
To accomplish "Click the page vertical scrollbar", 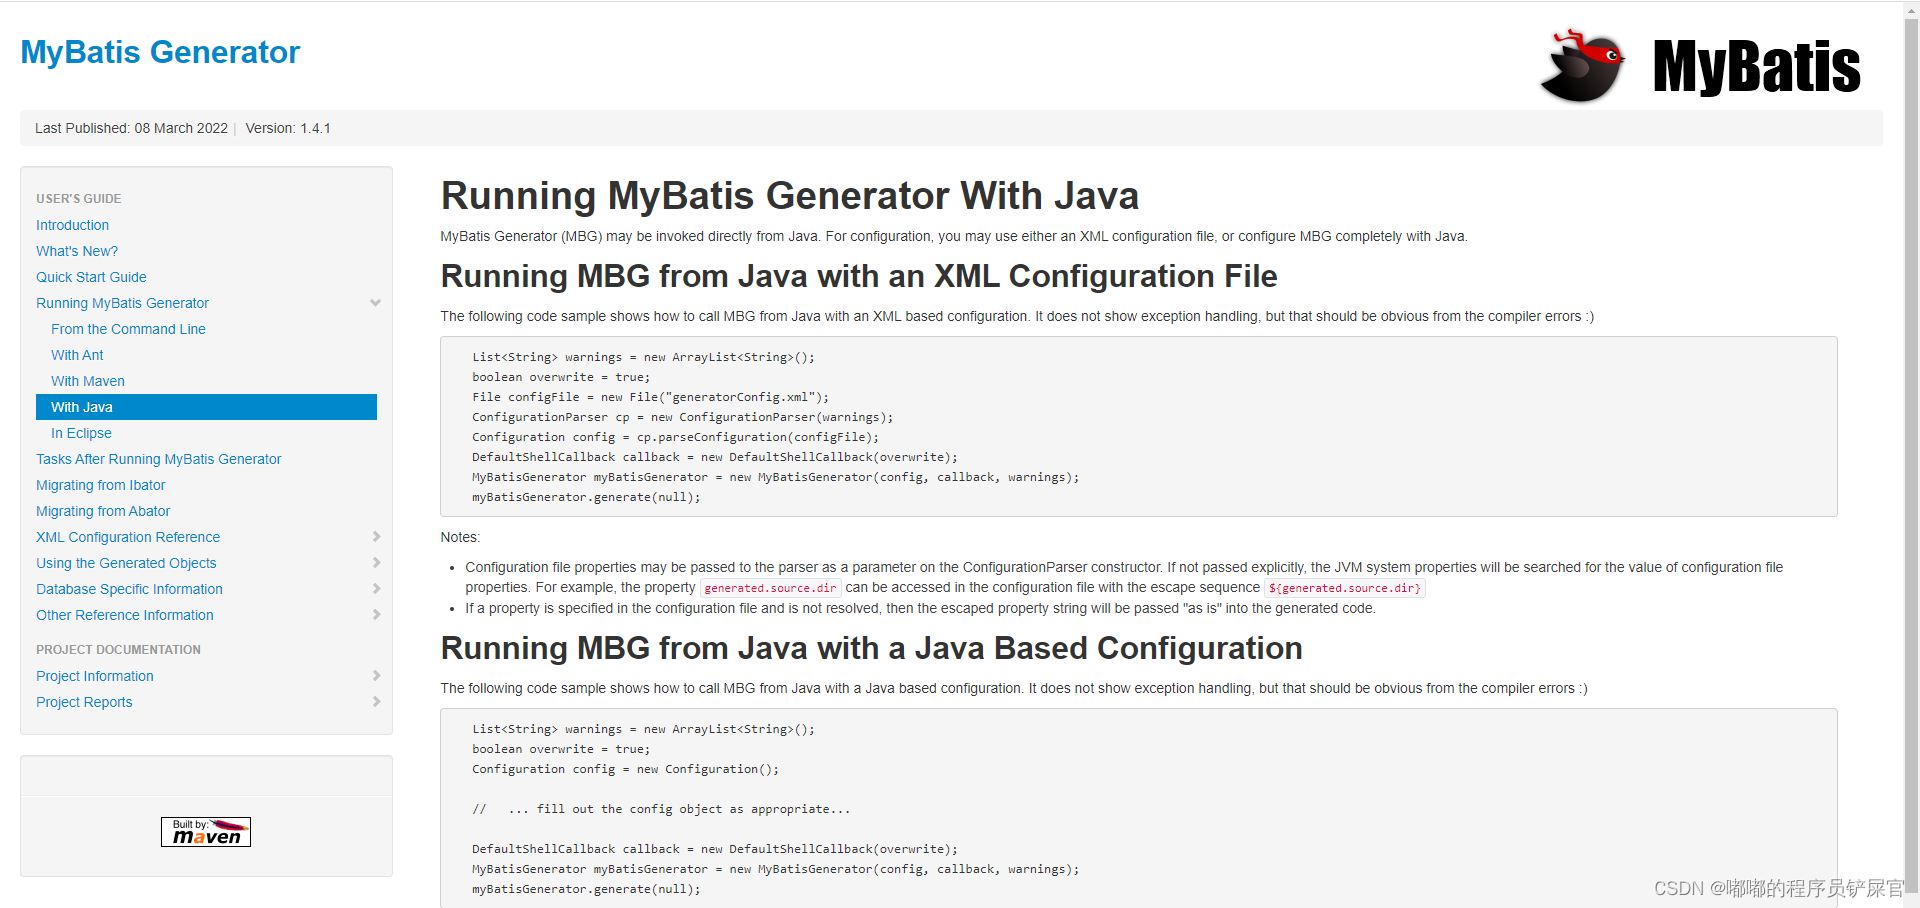I will 1911,454.
